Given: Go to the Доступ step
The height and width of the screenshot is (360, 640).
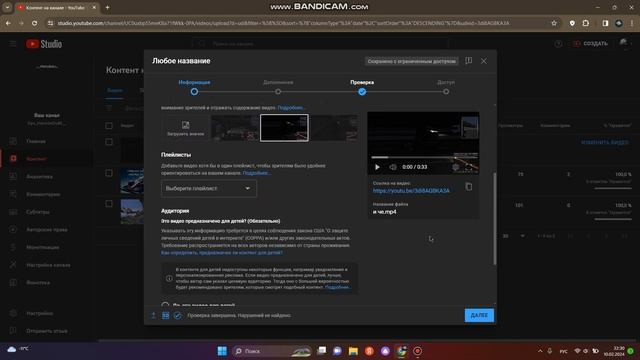Looking at the screenshot, I should (446, 87).
